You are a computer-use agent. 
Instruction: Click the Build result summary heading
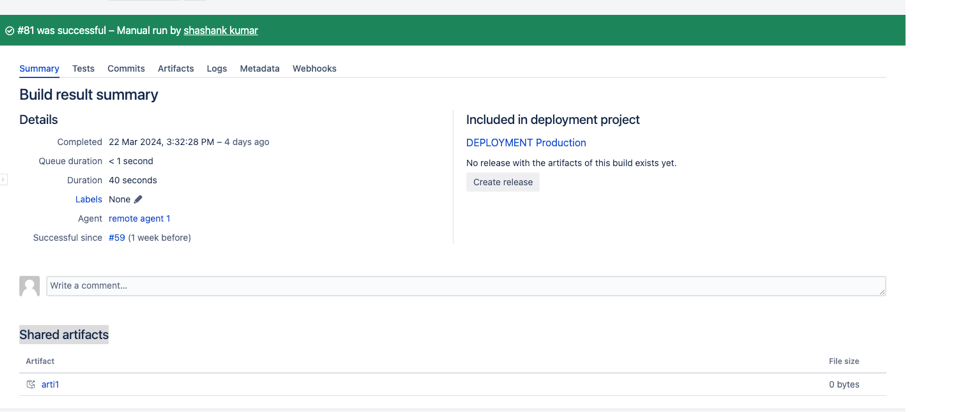pyautogui.click(x=89, y=95)
